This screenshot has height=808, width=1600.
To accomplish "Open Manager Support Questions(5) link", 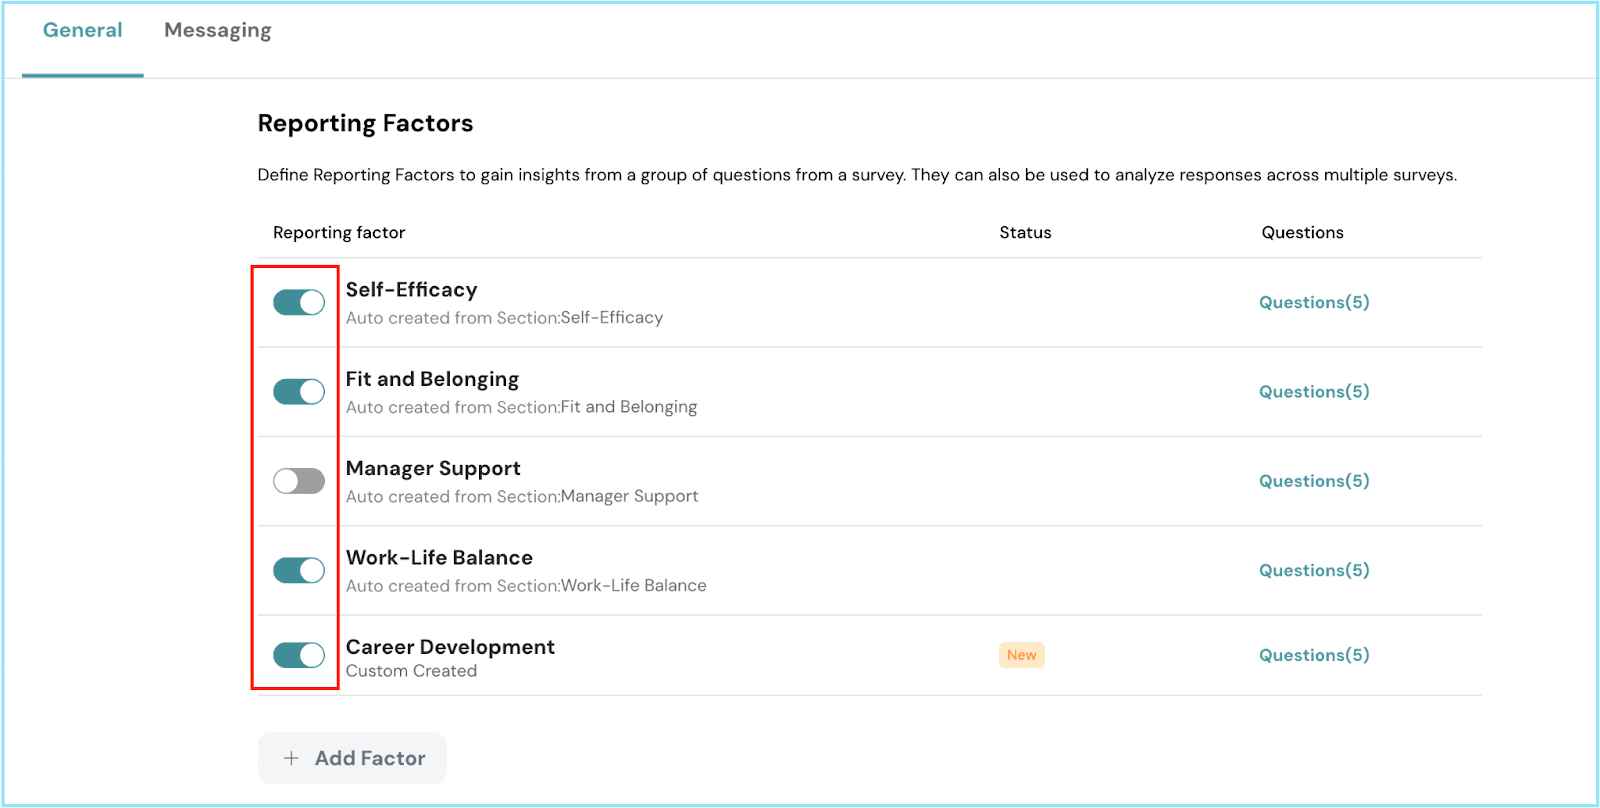I will pos(1313,481).
